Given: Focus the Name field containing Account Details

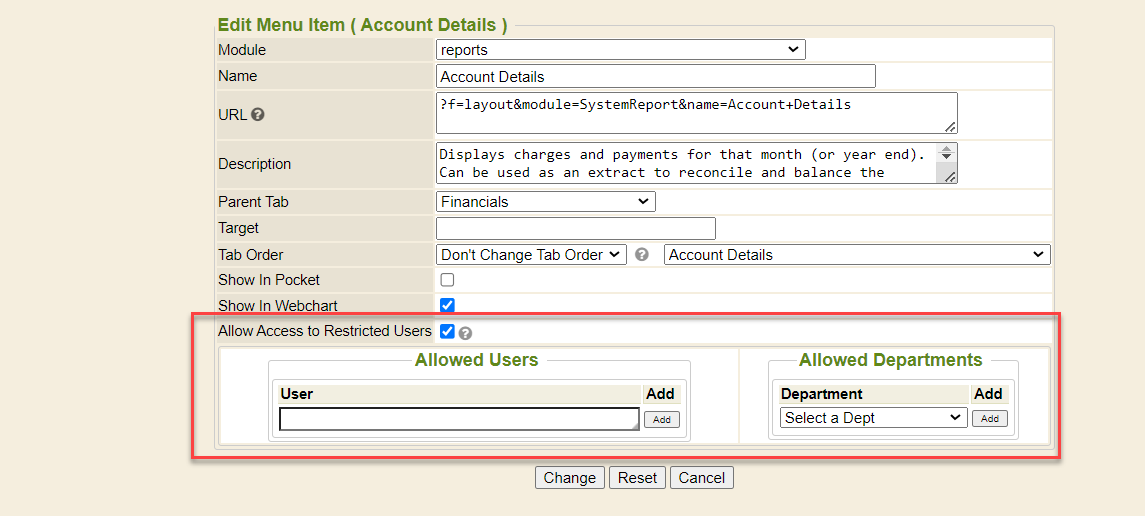Looking at the screenshot, I should pyautogui.click(x=656, y=77).
